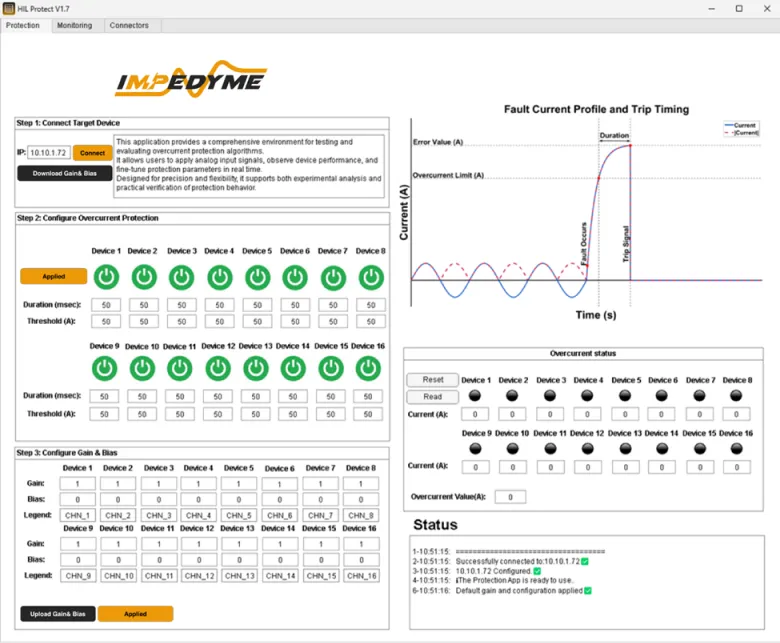Toggle the Device 12 power button
Image resolution: width=780 pixels, height=643 pixels.
click(x=218, y=368)
